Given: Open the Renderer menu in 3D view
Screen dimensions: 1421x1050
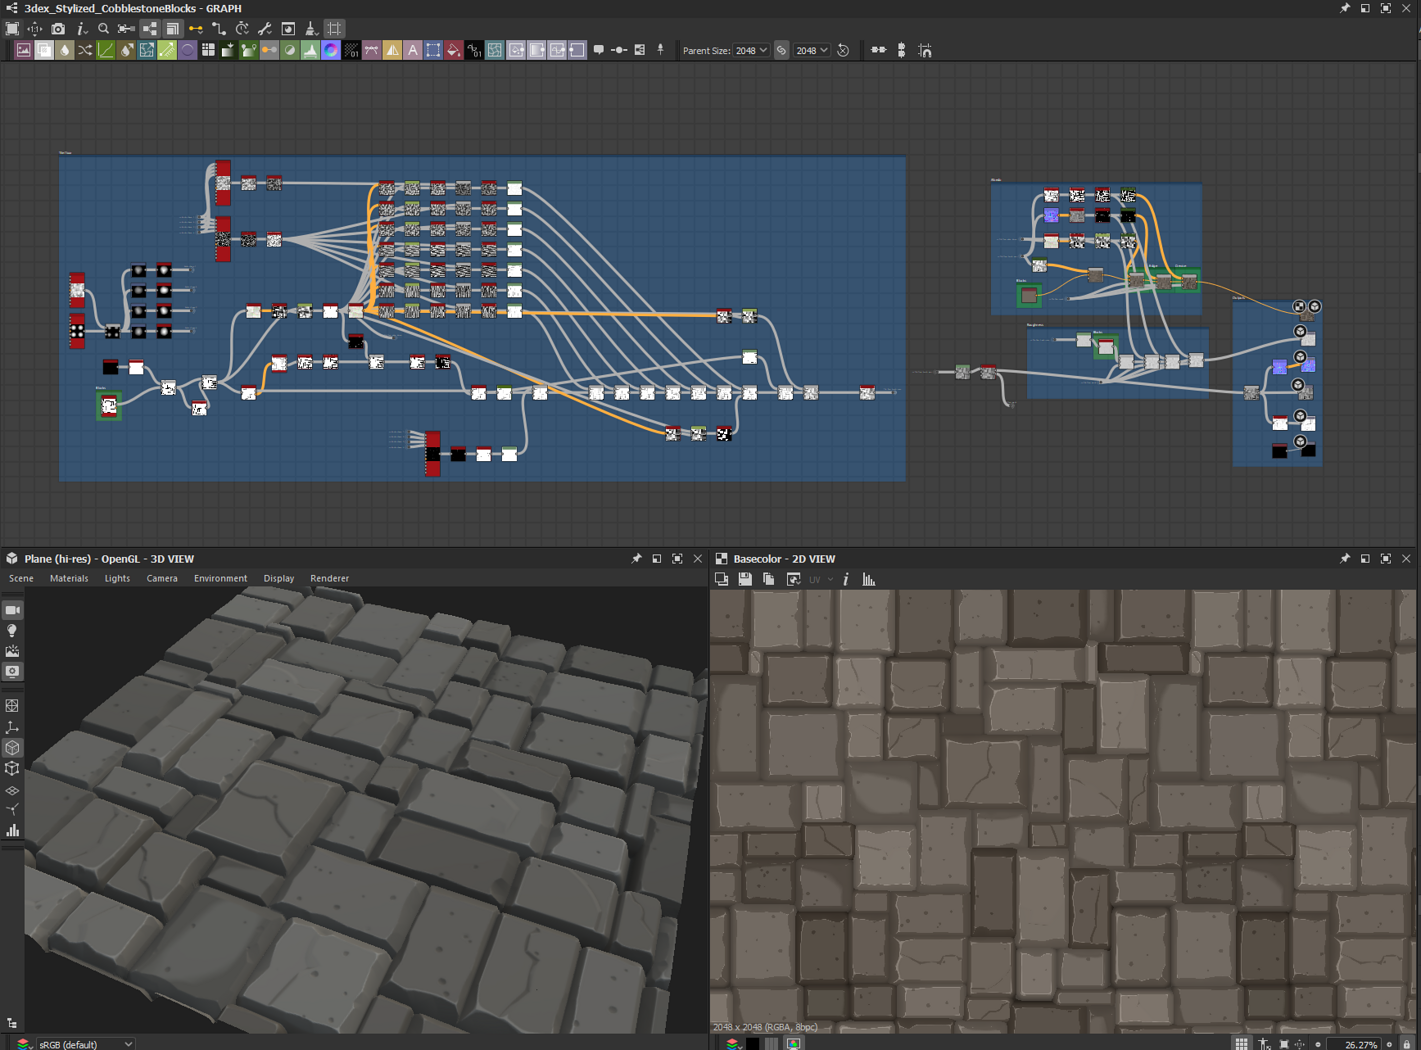Looking at the screenshot, I should (329, 578).
